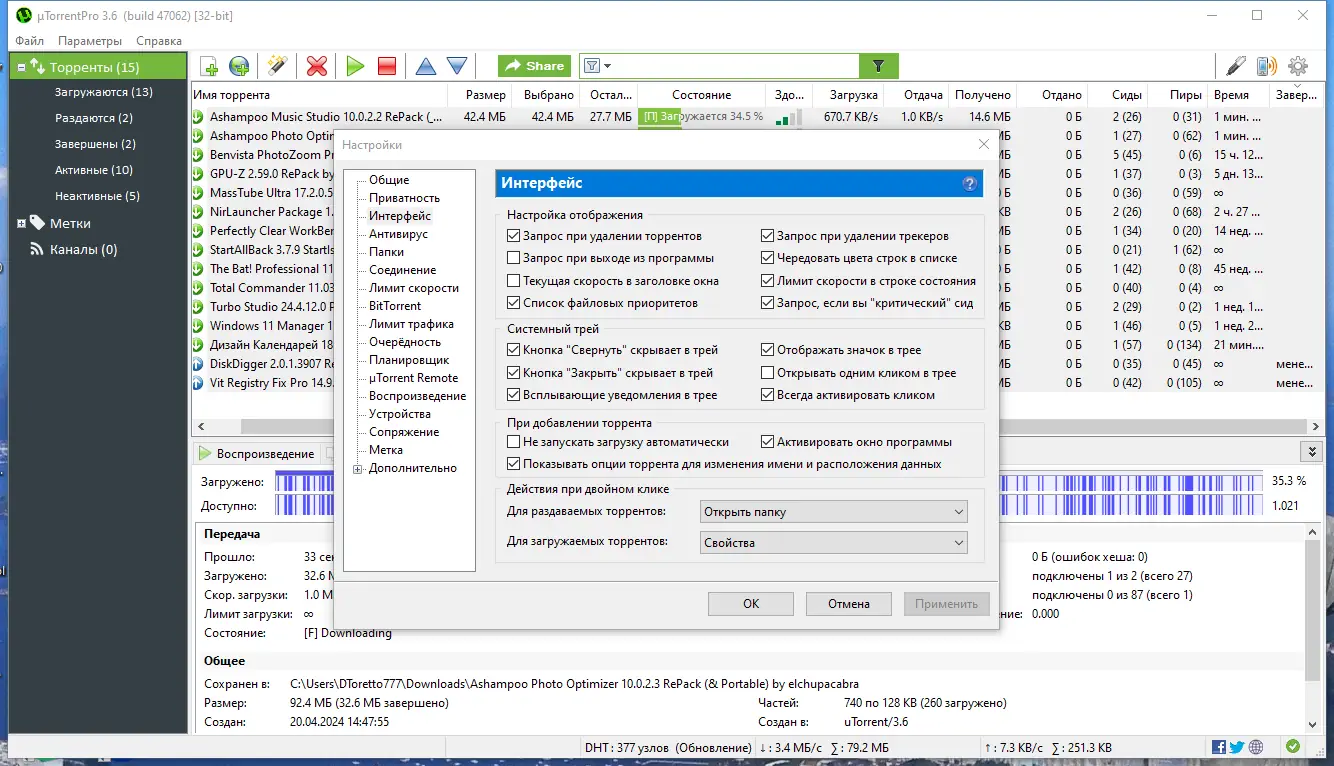This screenshot has height=766, width=1334.
Task: Select Загружаются (13) sidebar filter
Action: (x=104, y=92)
